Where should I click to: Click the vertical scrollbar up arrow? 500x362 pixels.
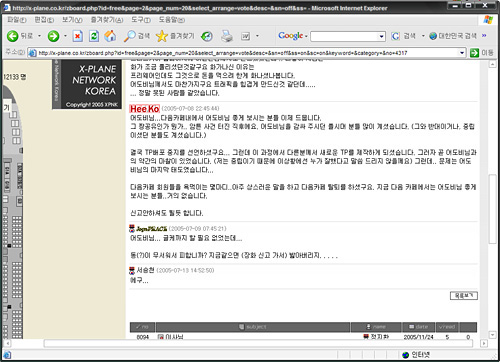point(493,65)
